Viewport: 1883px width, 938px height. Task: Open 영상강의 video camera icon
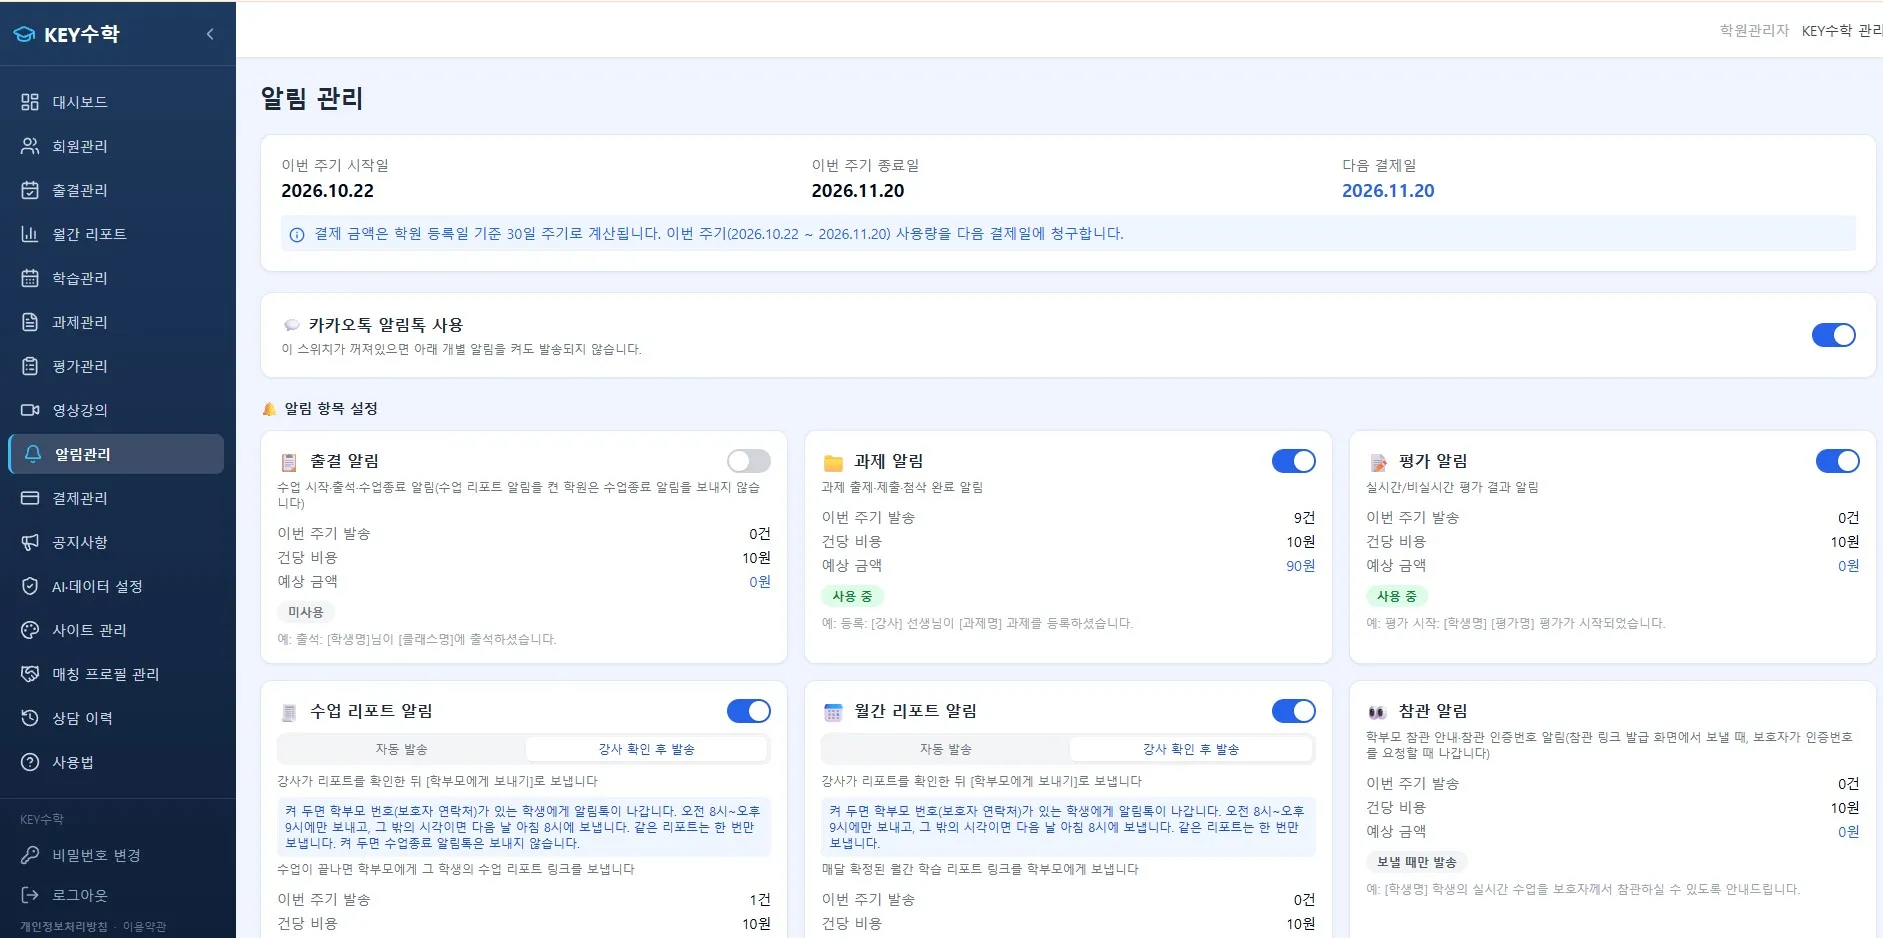click(x=30, y=410)
